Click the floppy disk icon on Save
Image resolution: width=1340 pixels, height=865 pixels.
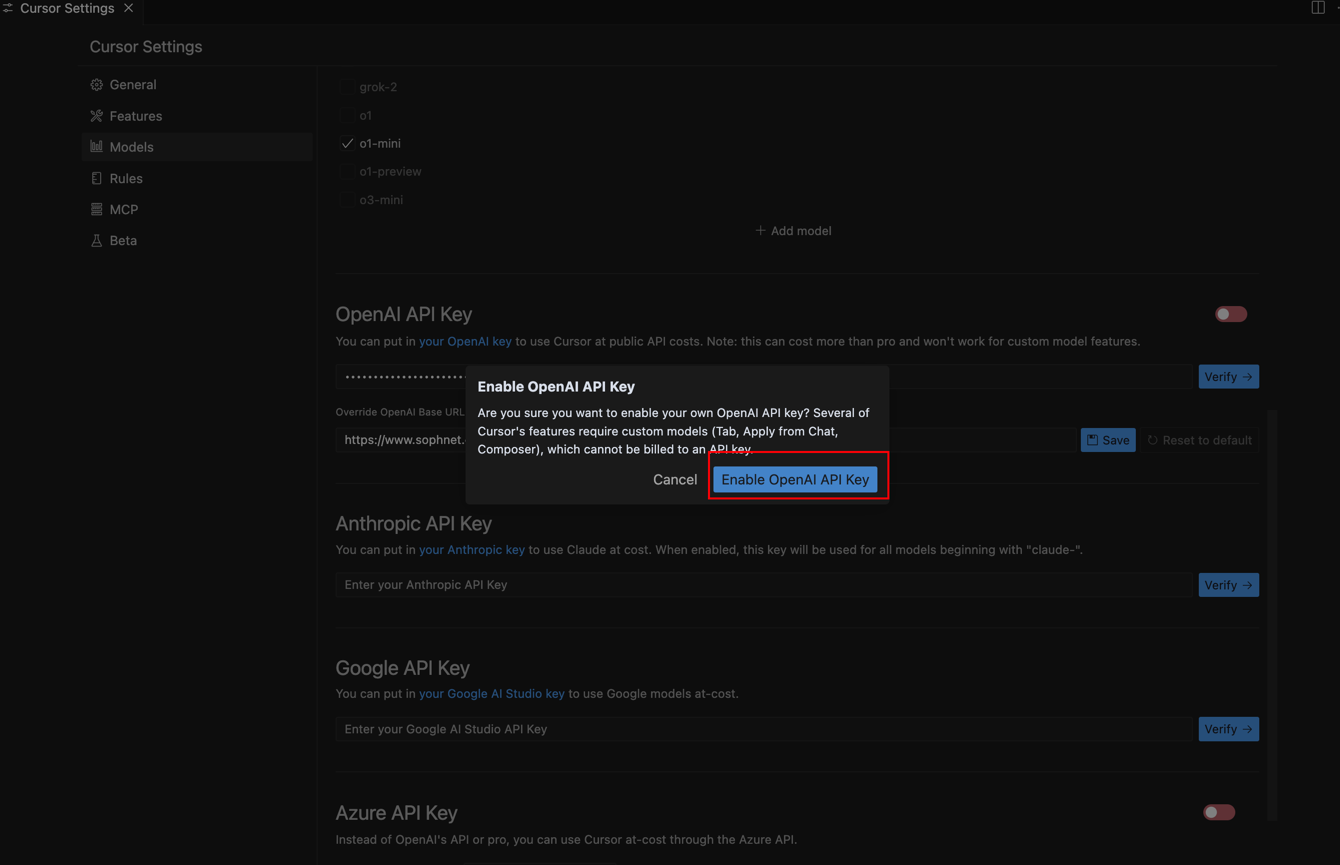[x=1093, y=440]
